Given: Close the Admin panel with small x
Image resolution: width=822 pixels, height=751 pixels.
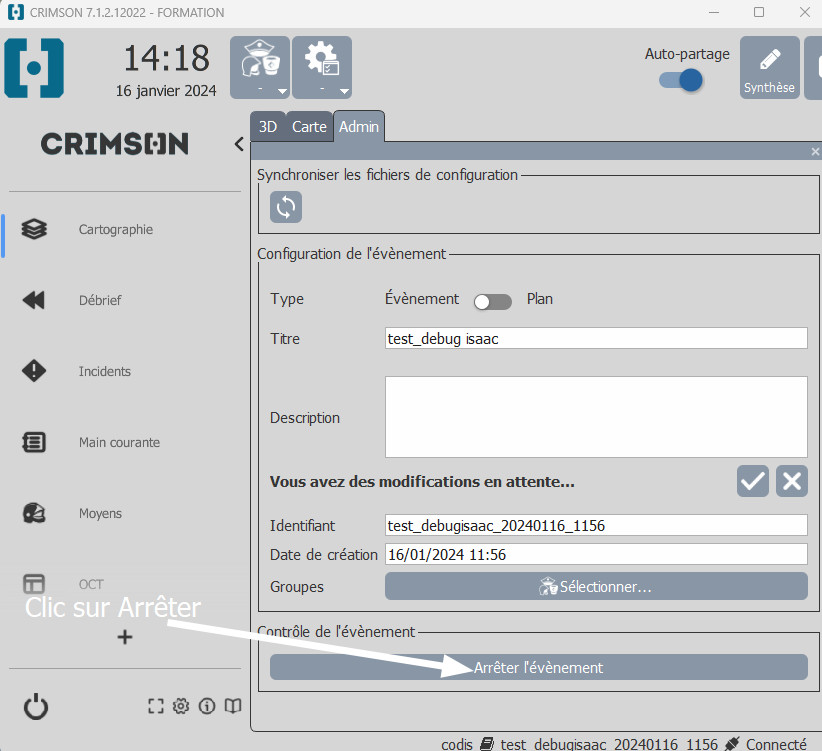Looking at the screenshot, I should (x=815, y=151).
